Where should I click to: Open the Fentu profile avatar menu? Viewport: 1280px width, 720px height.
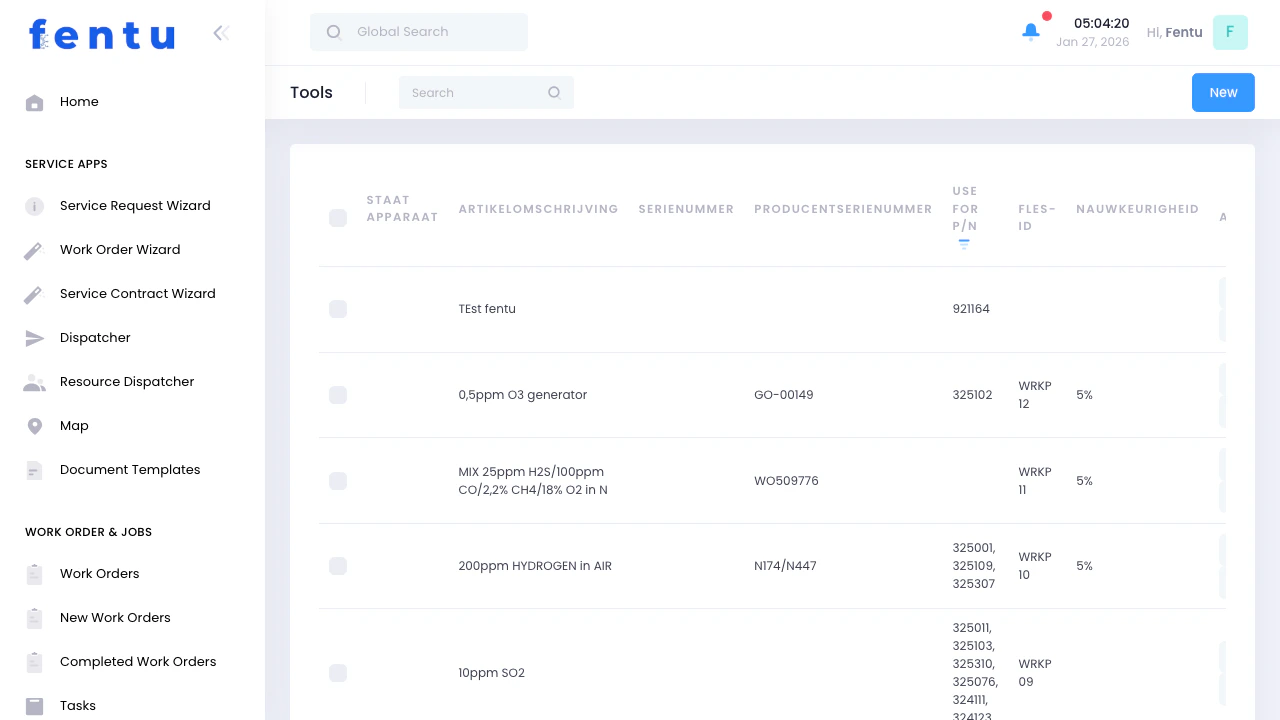(x=1230, y=32)
